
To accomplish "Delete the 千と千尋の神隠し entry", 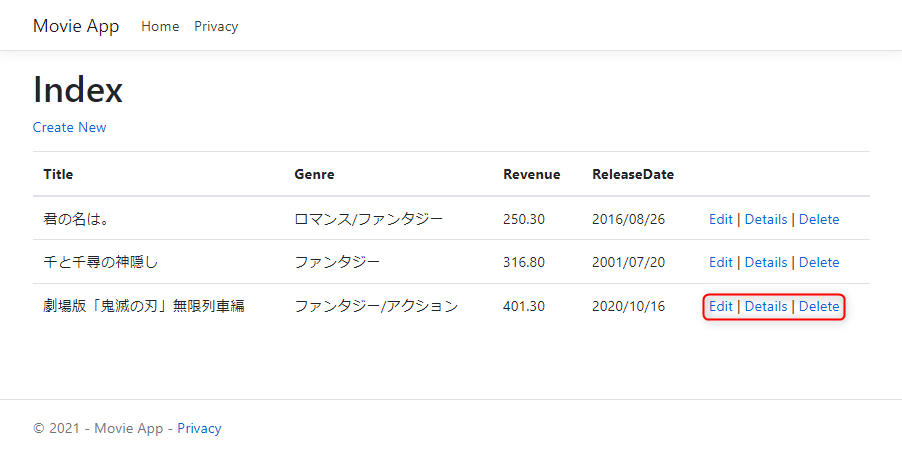I will [x=819, y=262].
